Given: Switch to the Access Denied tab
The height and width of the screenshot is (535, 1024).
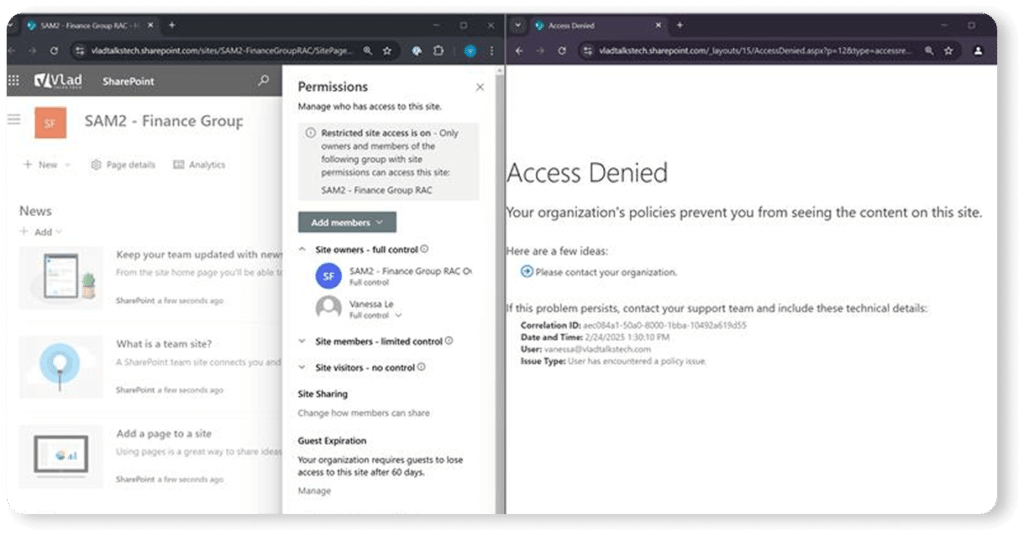Looking at the screenshot, I should [x=596, y=25].
